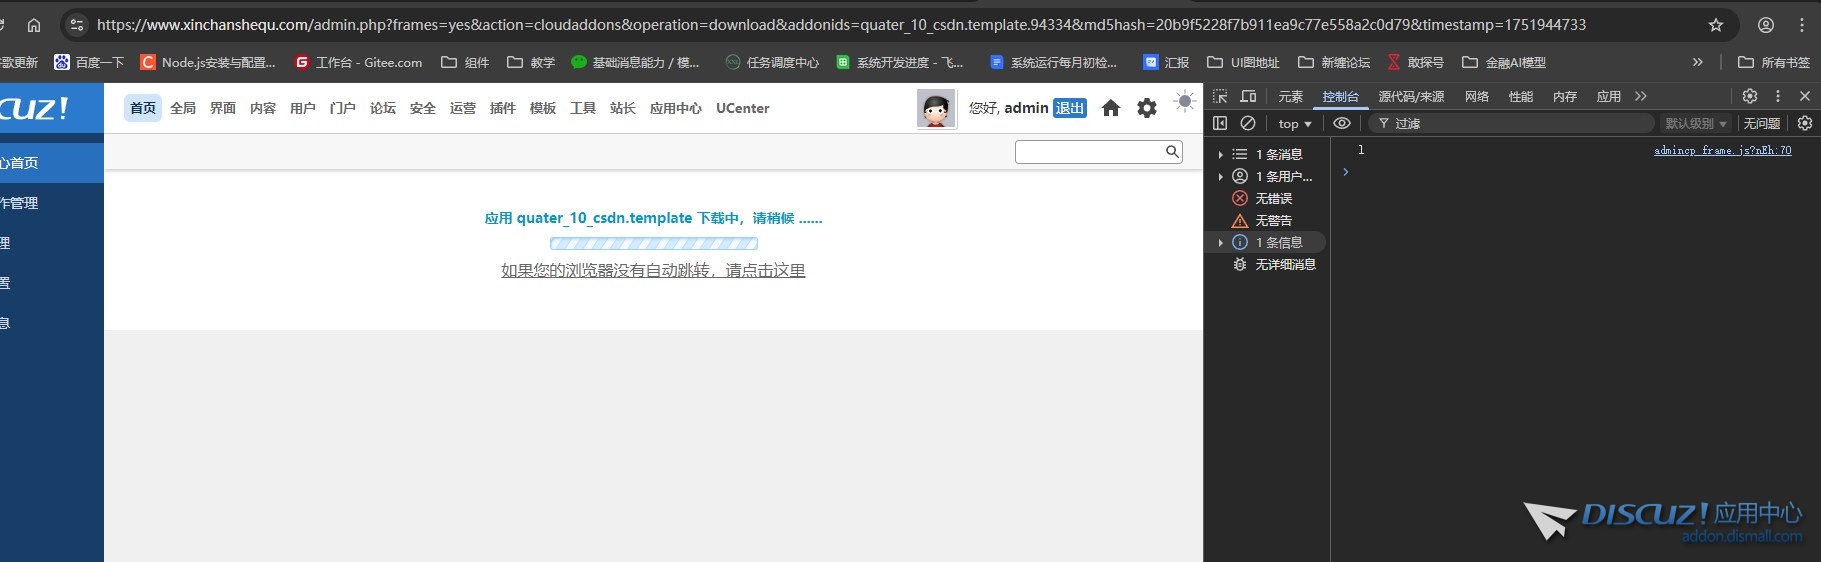Open the 插件 admin menu item

pos(502,108)
